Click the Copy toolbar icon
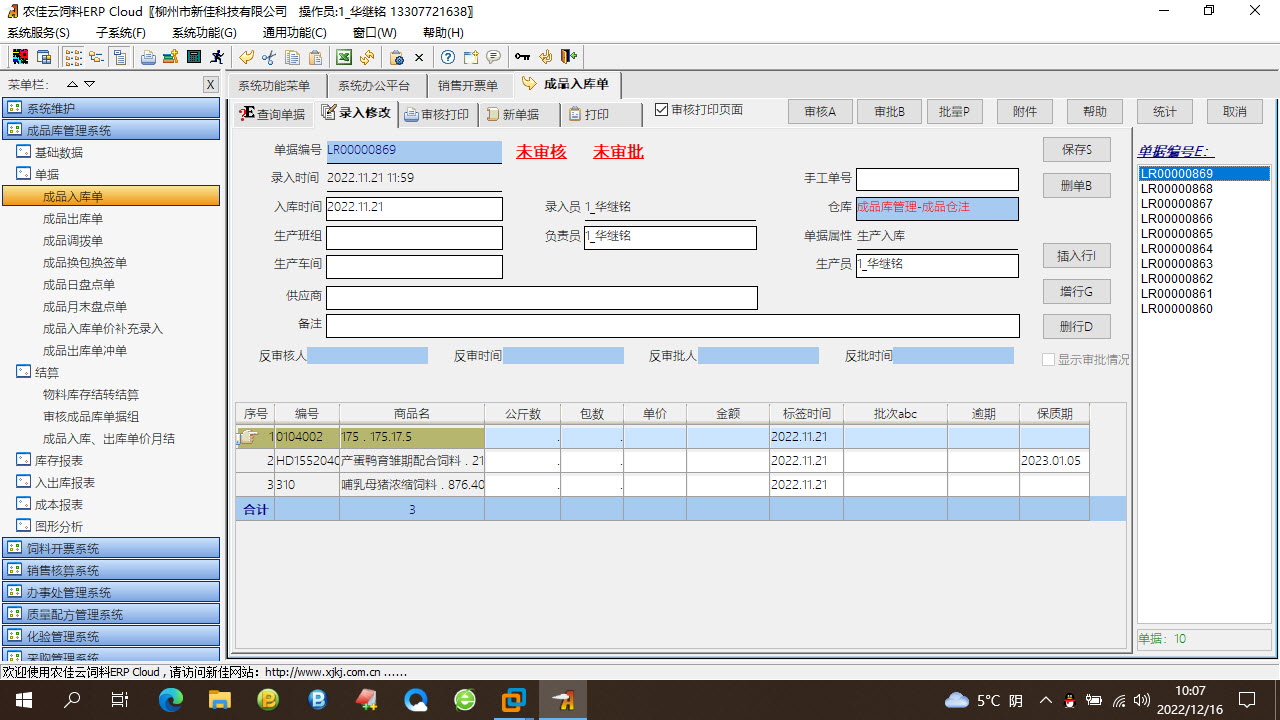Viewport: 1280px width, 720px height. tap(292, 57)
